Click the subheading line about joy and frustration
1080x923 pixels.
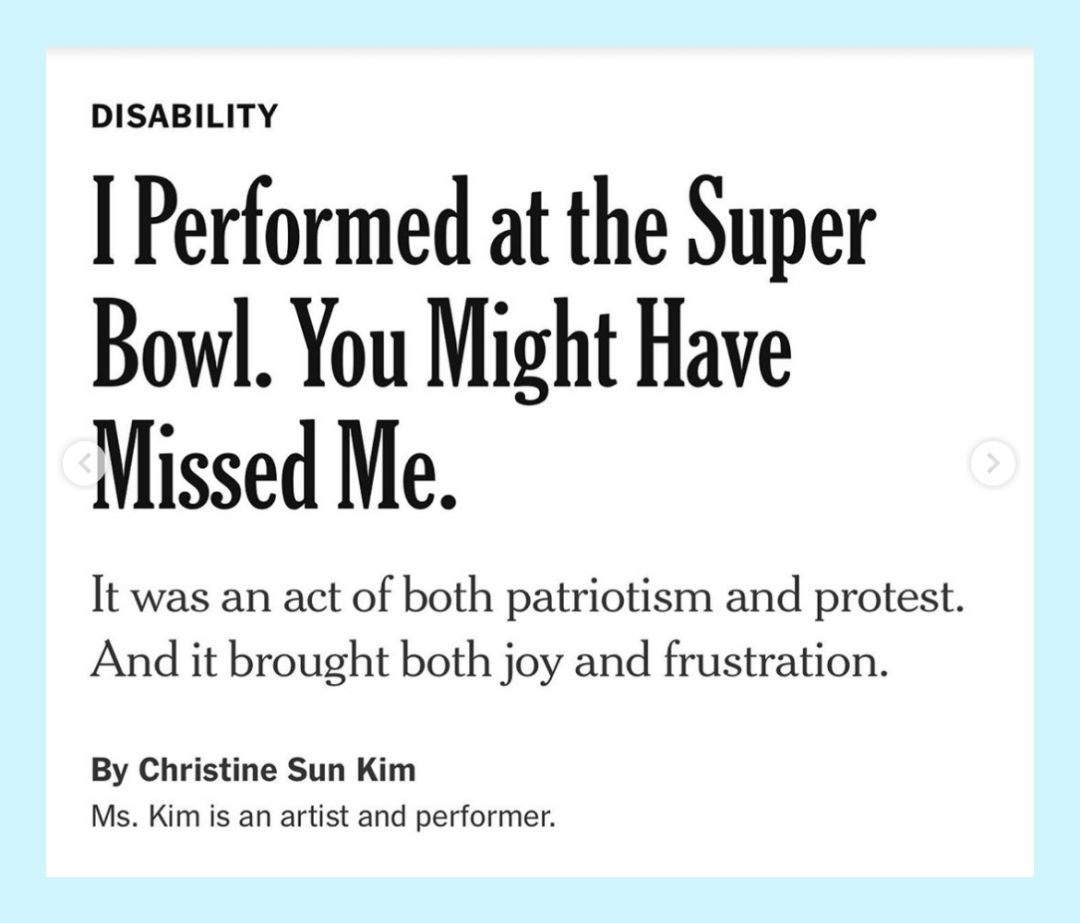click(x=489, y=661)
